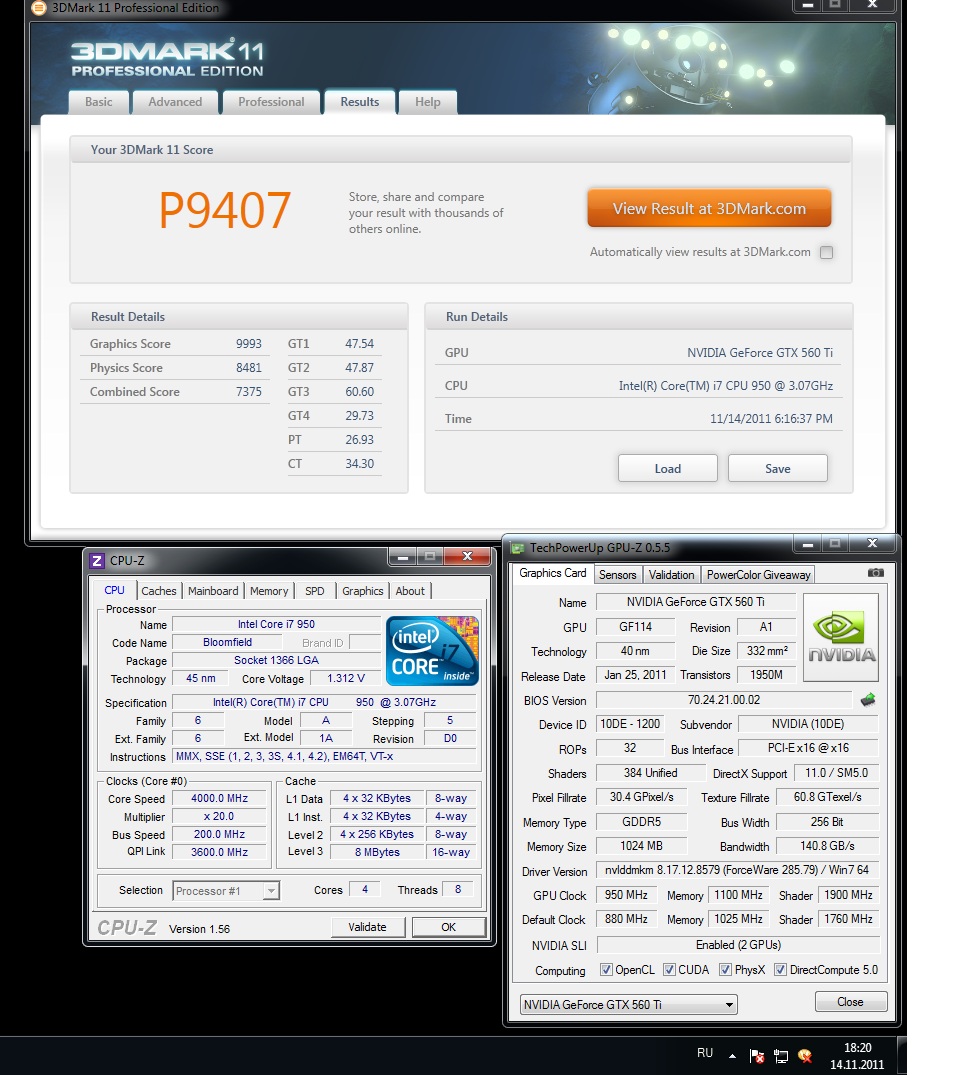
Task: Click the Core Speed 4000.0 MHz value
Action: [219, 798]
